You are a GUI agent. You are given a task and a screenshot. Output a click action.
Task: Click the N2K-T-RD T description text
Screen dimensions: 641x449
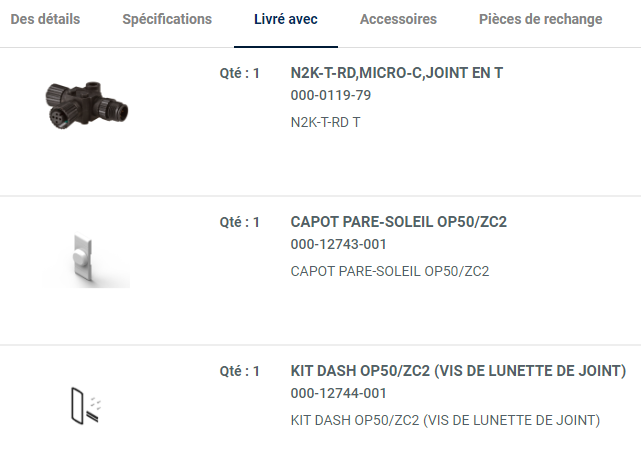pyautogui.click(x=325, y=122)
